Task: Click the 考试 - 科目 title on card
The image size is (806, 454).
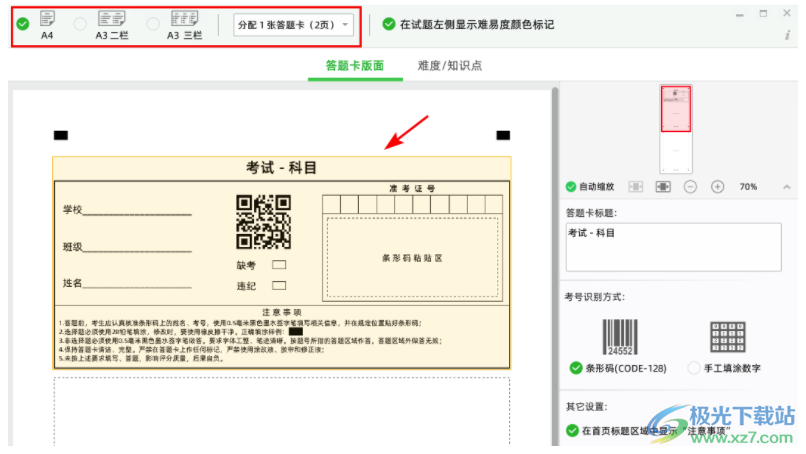Action: (x=281, y=168)
